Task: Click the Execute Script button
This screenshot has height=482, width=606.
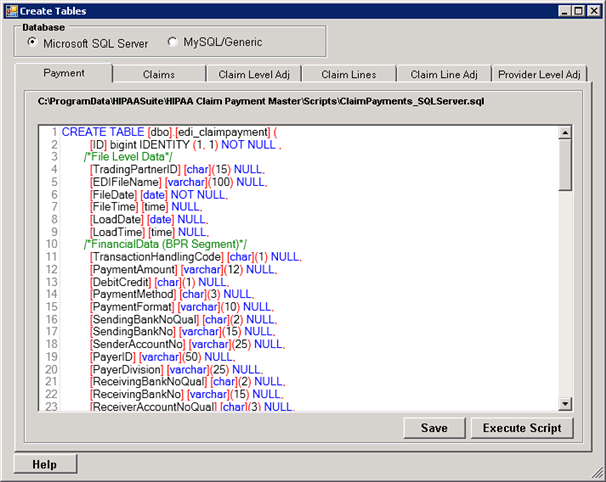Action: point(522,428)
